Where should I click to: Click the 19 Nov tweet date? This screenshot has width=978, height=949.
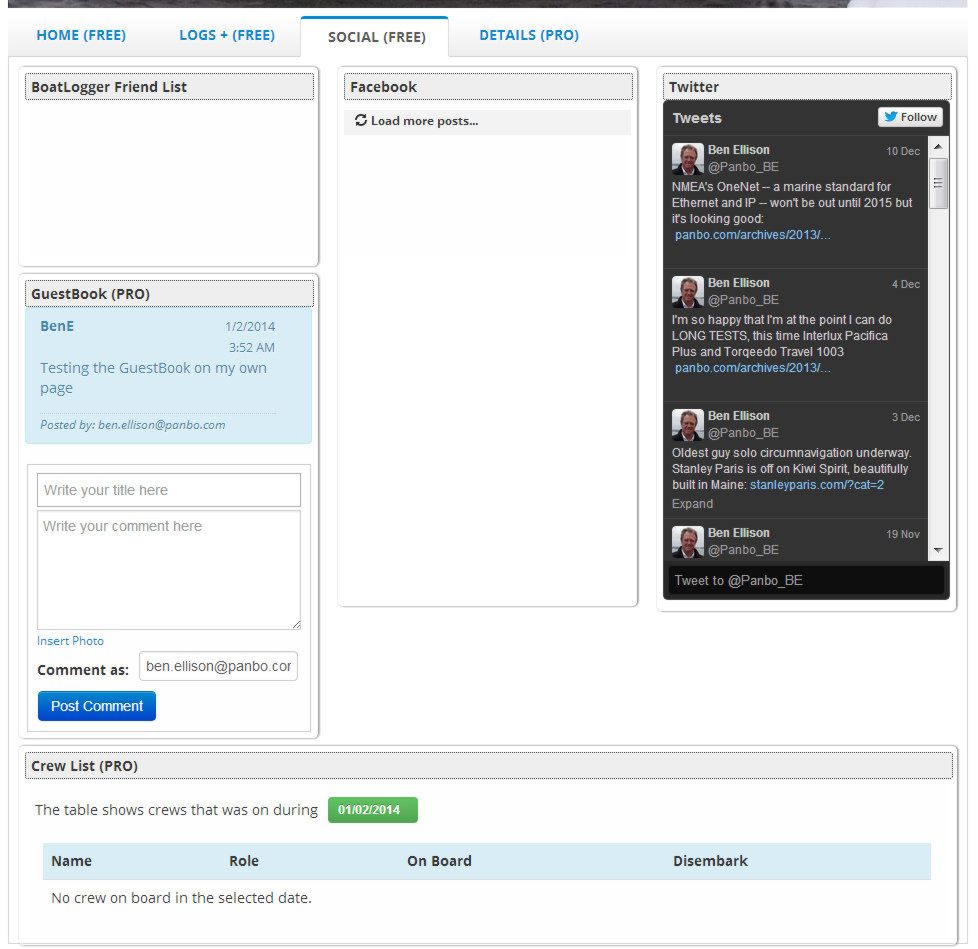click(x=903, y=534)
